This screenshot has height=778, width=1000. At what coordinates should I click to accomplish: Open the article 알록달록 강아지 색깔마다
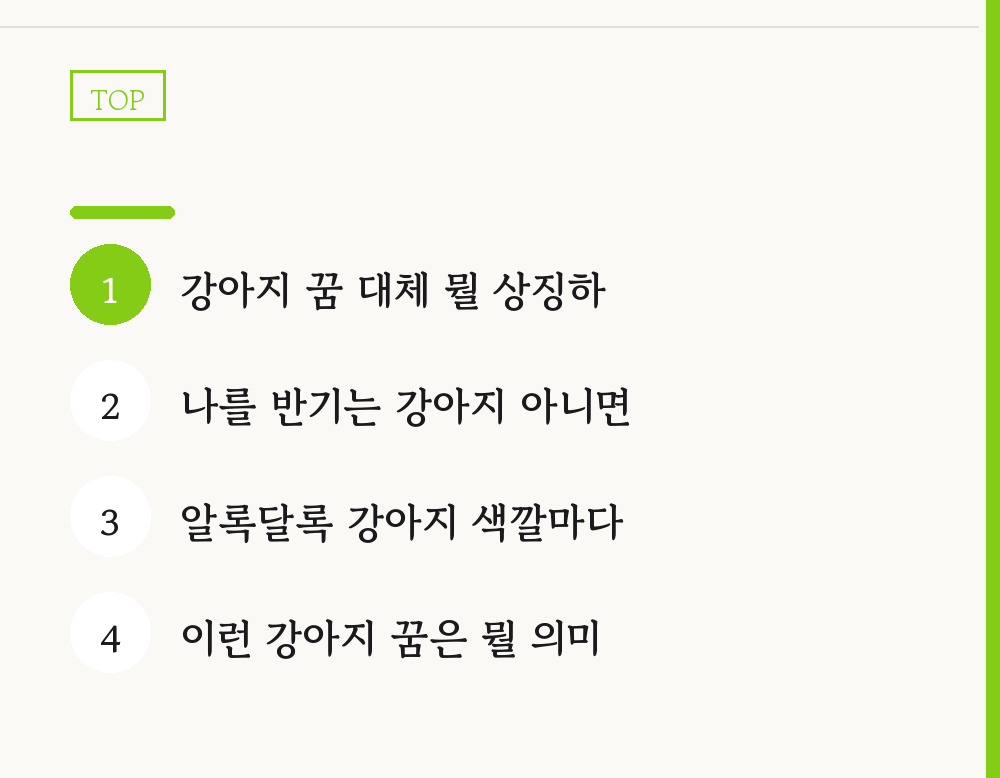click(x=401, y=523)
